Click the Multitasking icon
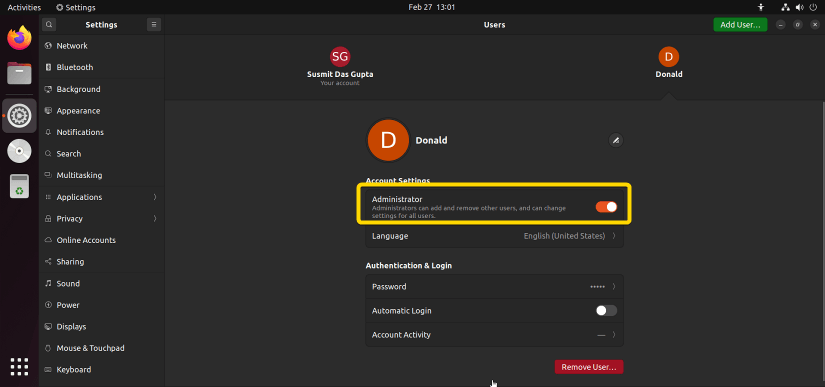The image size is (825, 387). point(48,175)
